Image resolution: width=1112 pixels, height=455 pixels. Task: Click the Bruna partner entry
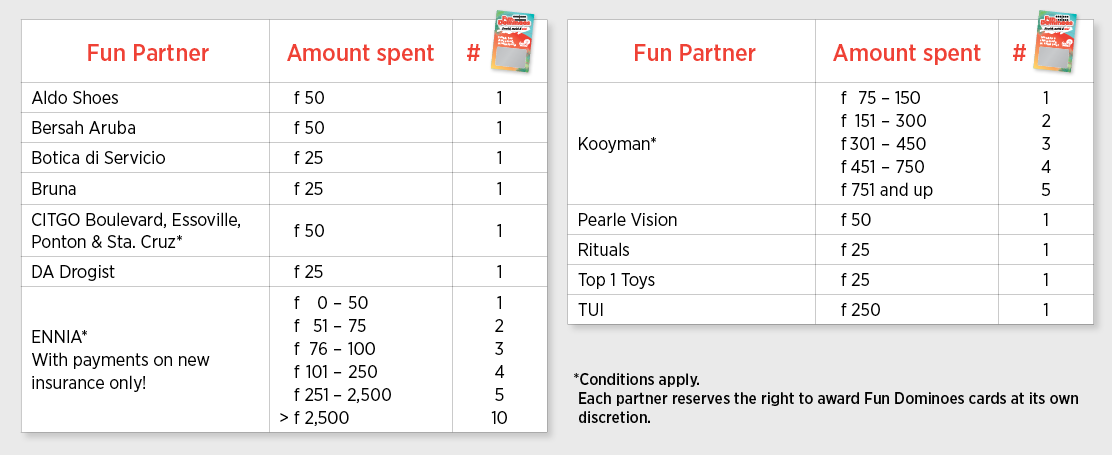(54, 188)
